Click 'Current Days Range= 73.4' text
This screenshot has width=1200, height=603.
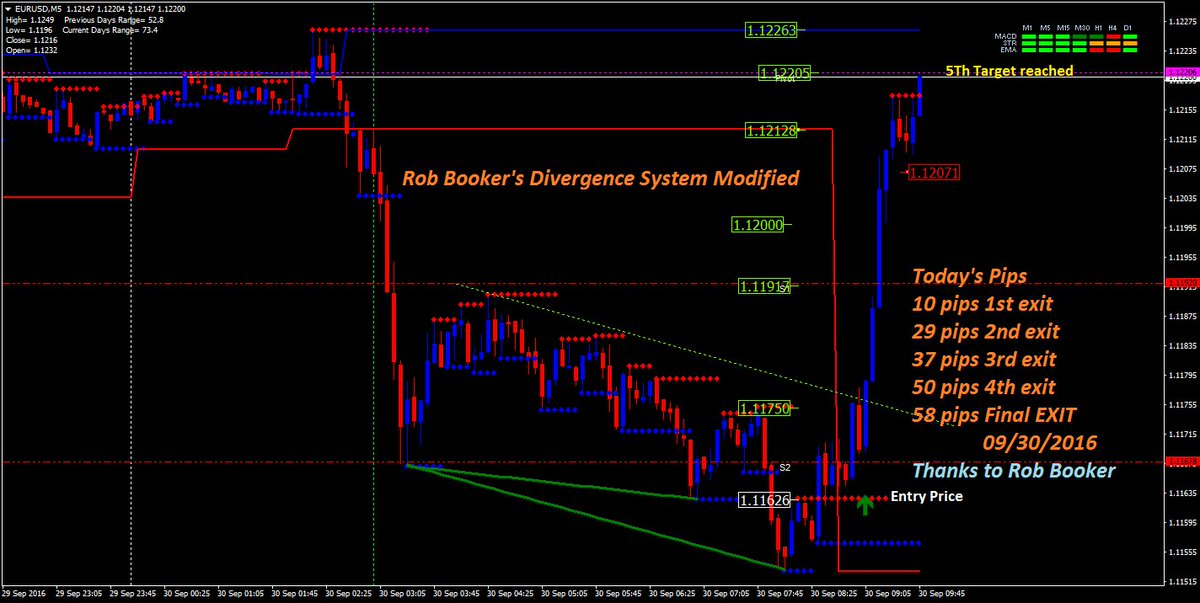coord(110,30)
